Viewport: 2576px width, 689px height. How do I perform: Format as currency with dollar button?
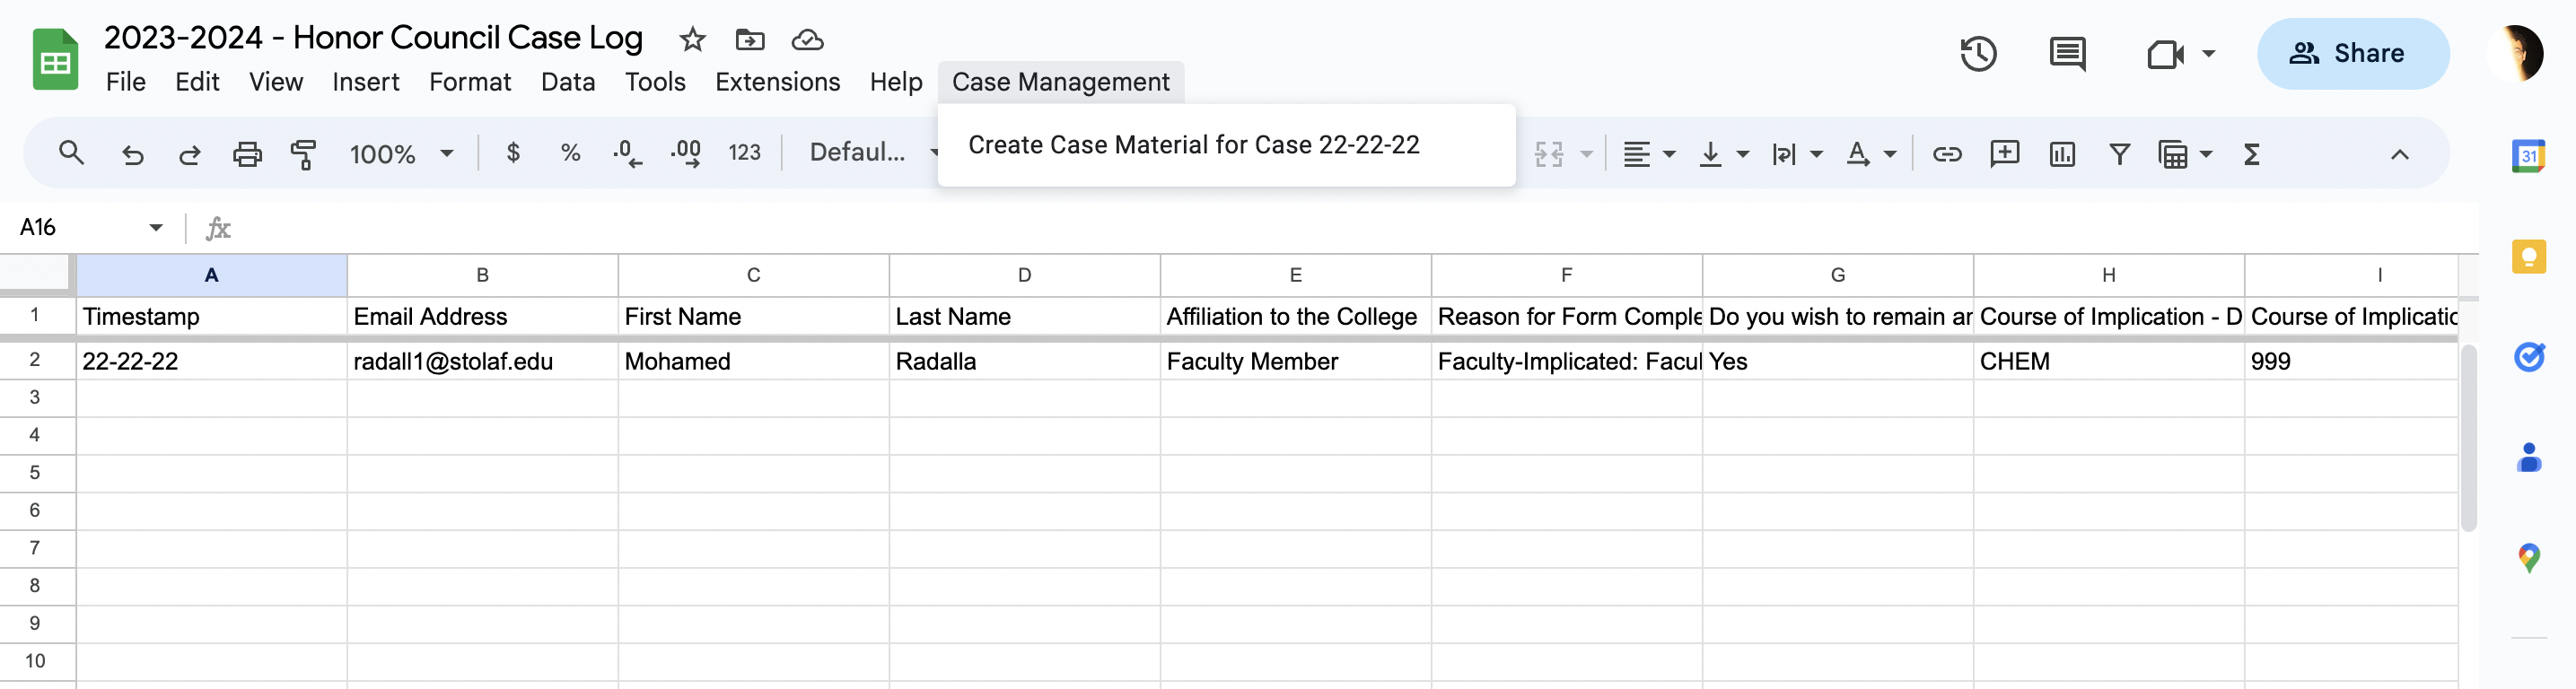(x=513, y=153)
